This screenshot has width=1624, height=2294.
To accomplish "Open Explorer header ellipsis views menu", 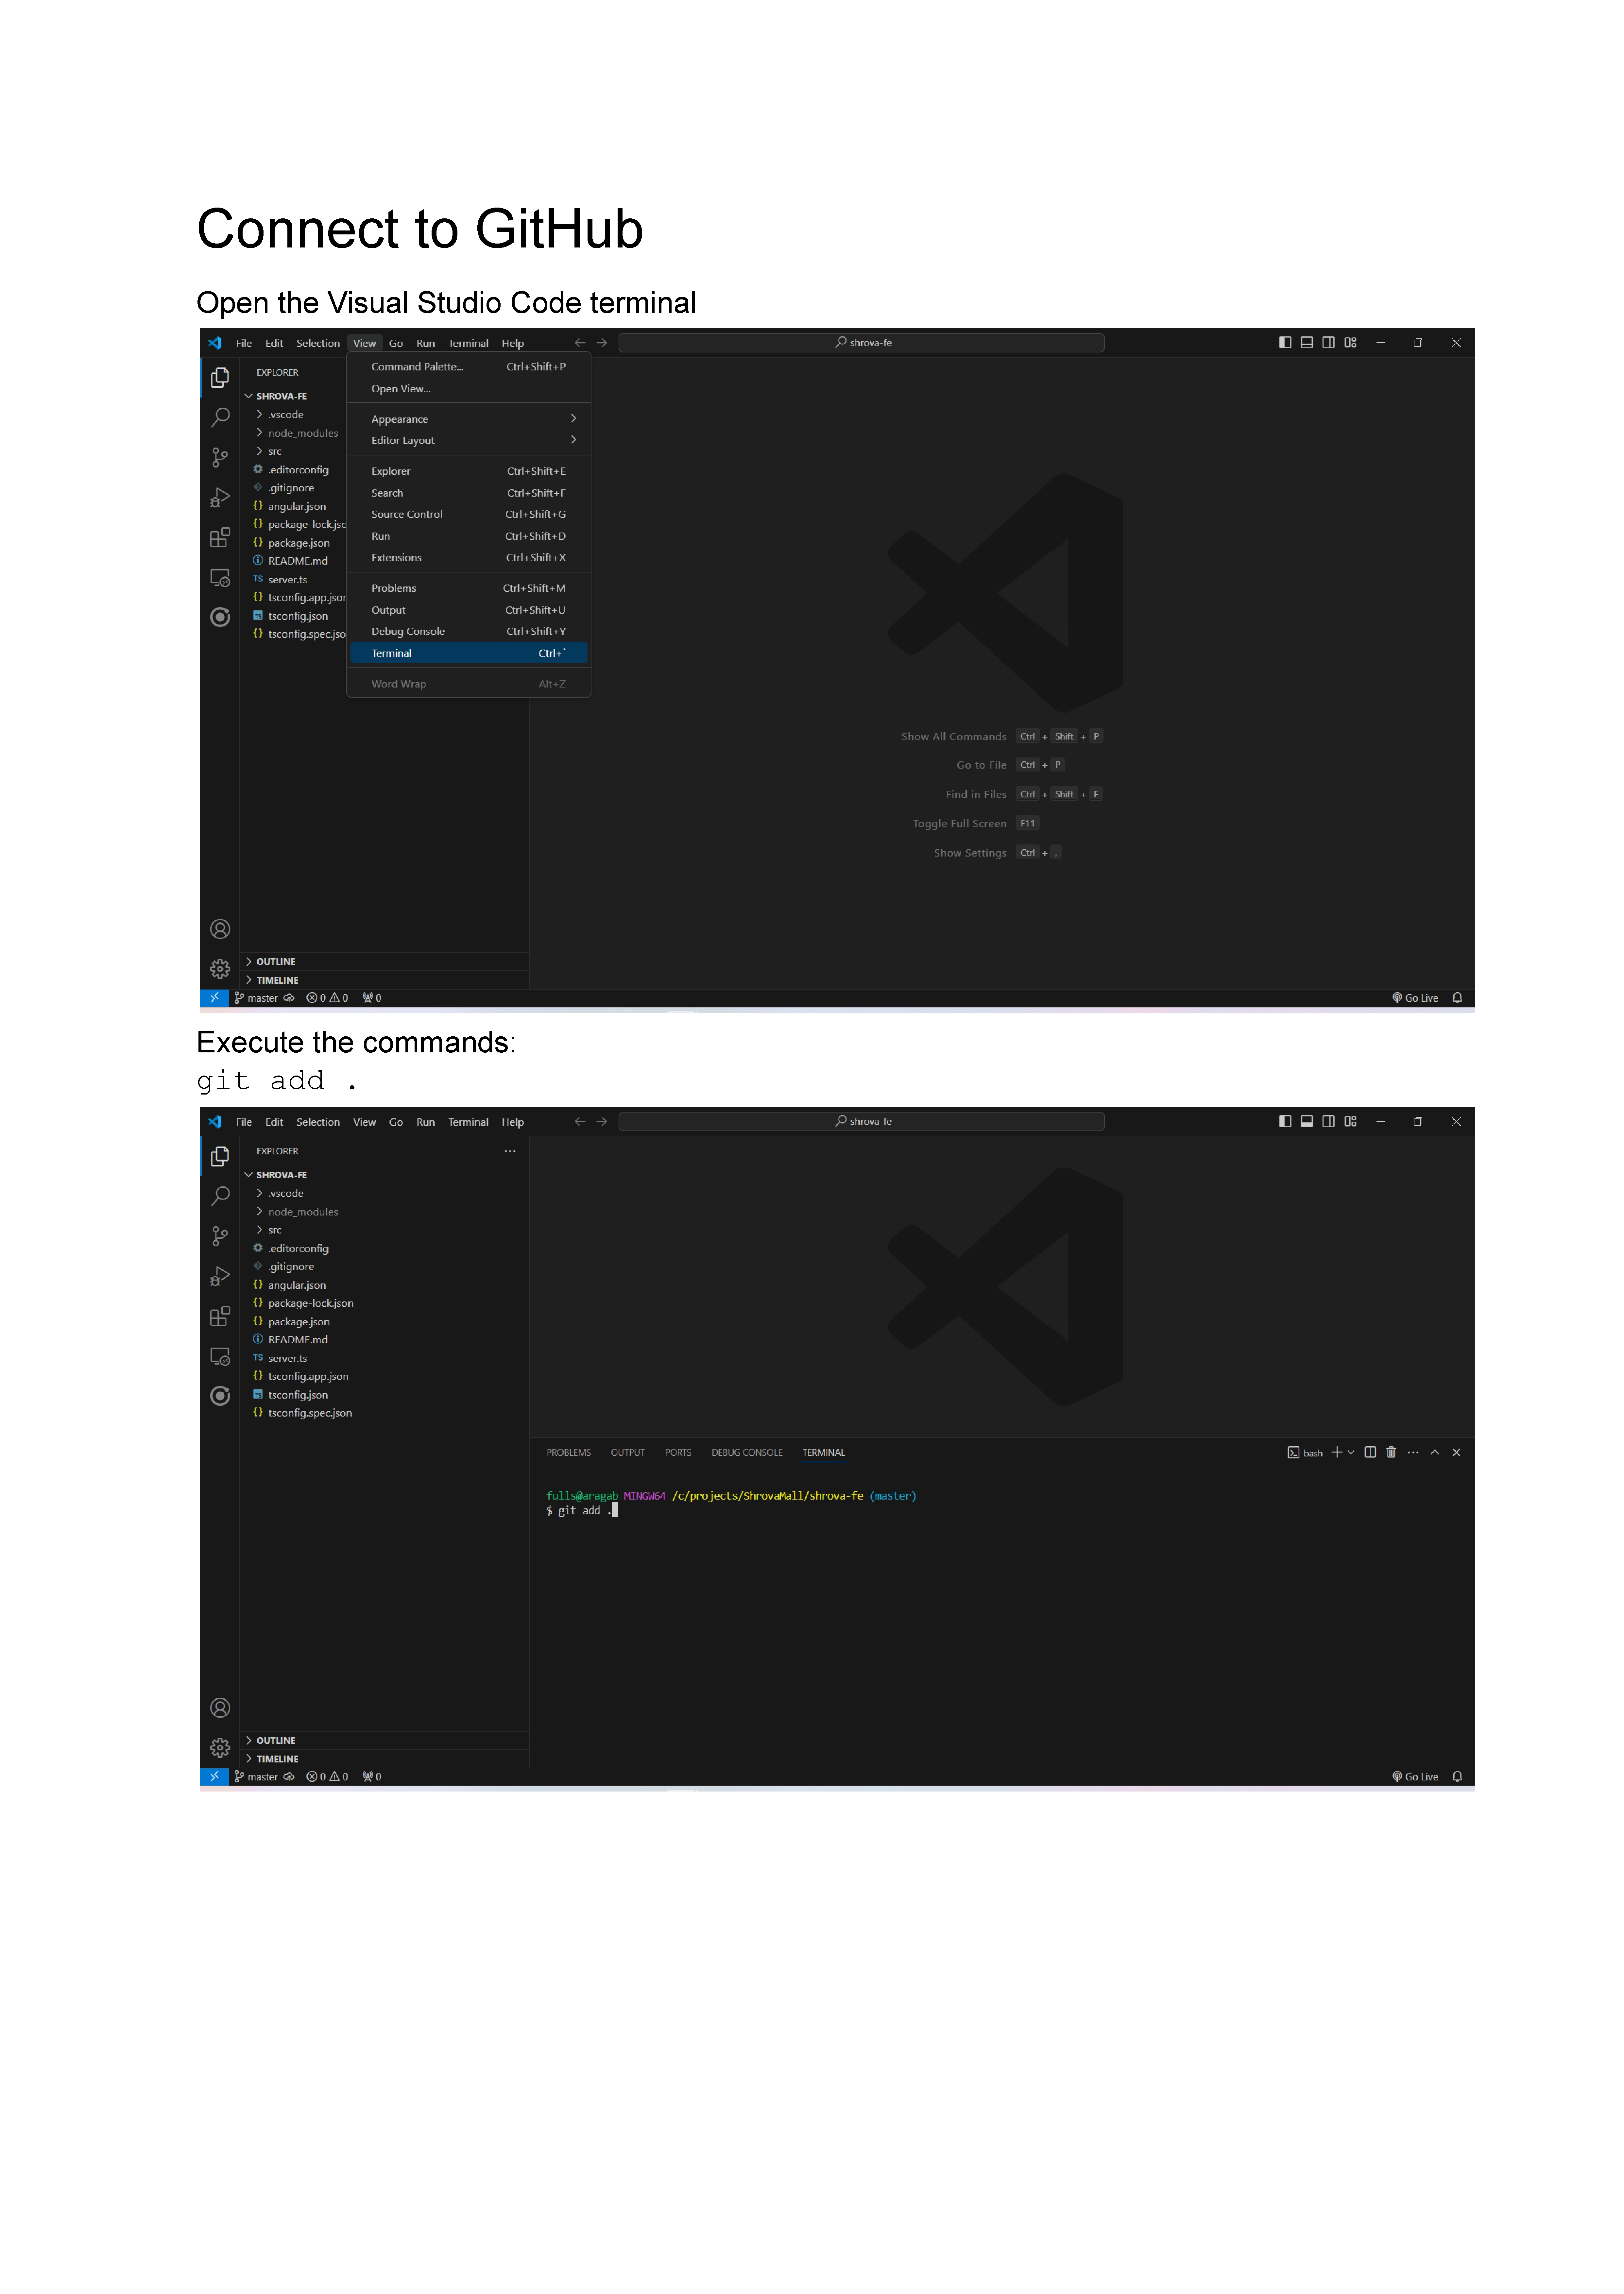I will (510, 1151).
